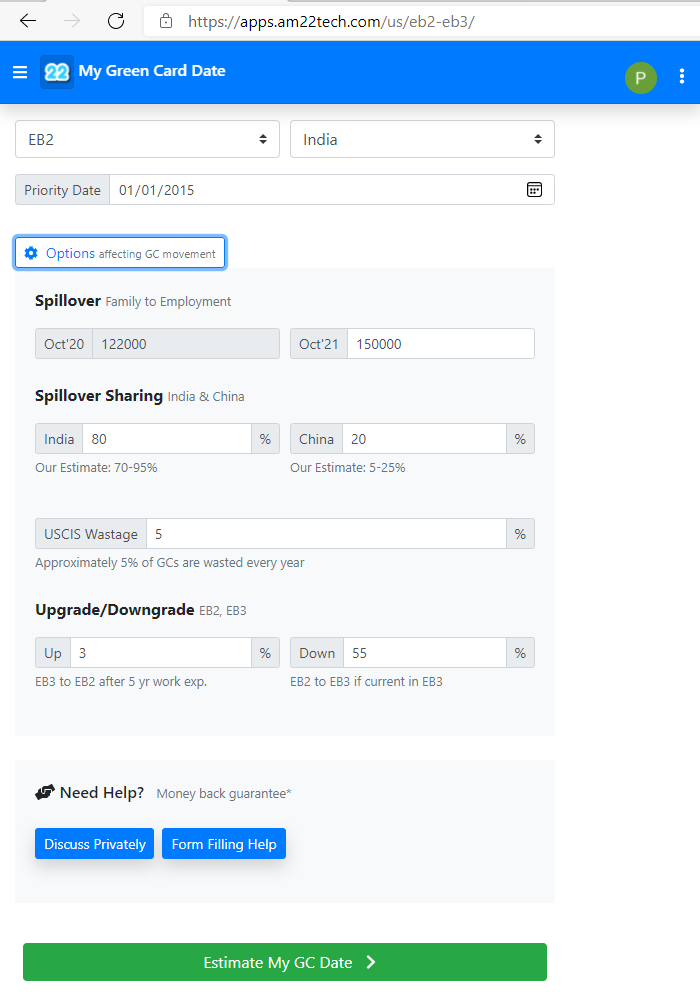Expand the EB2 category dropdown
Viewport: 700px width, 1006px height.
(x=147, y=140)
